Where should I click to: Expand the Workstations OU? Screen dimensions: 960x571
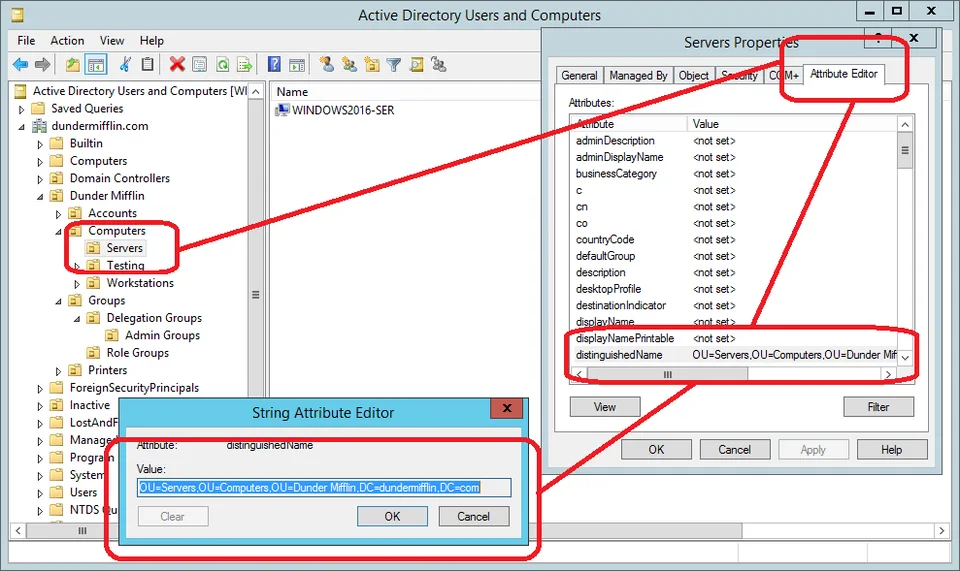point(77,284)
